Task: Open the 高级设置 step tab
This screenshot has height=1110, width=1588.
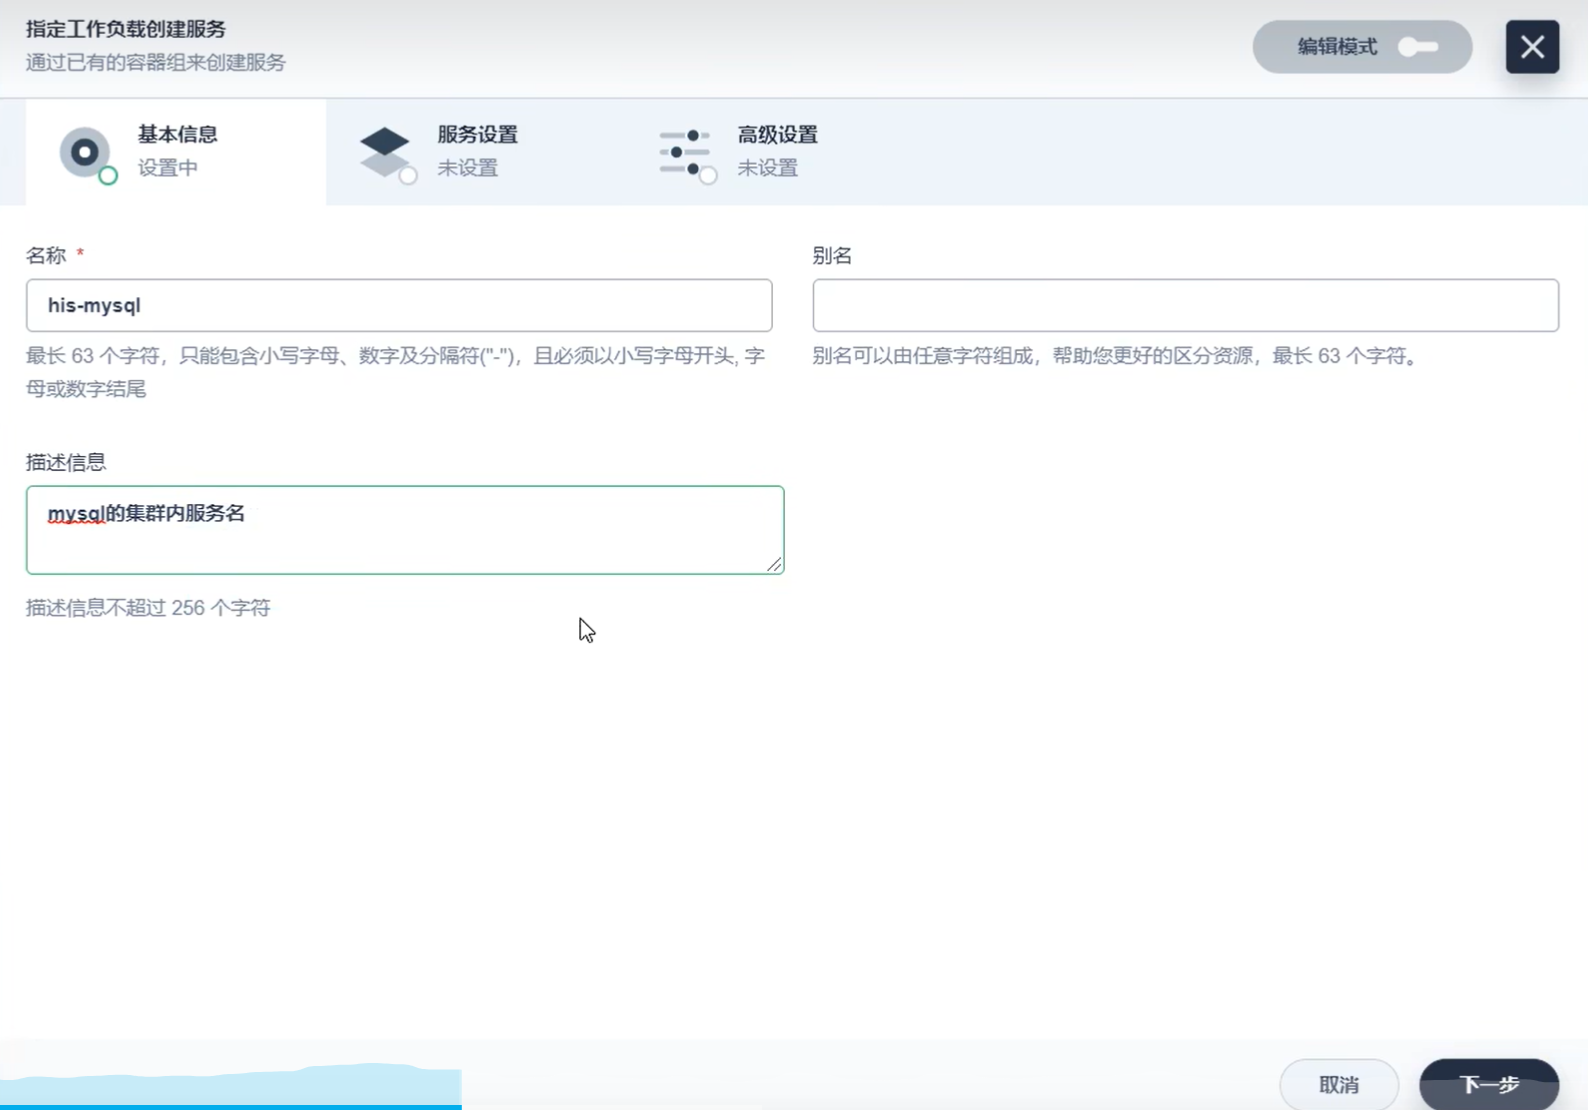Action: [x=776, y=152]
